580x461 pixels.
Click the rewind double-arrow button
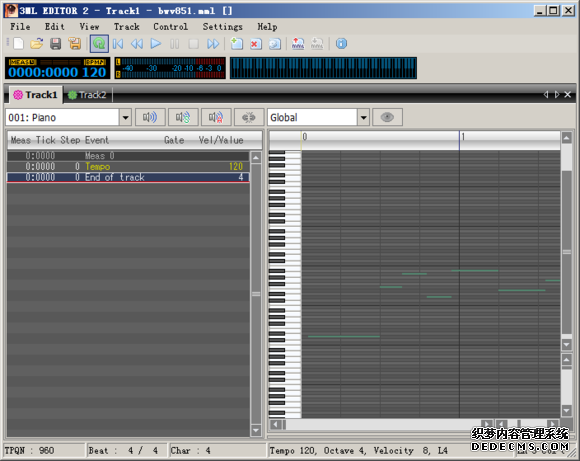tap(137, 44)
